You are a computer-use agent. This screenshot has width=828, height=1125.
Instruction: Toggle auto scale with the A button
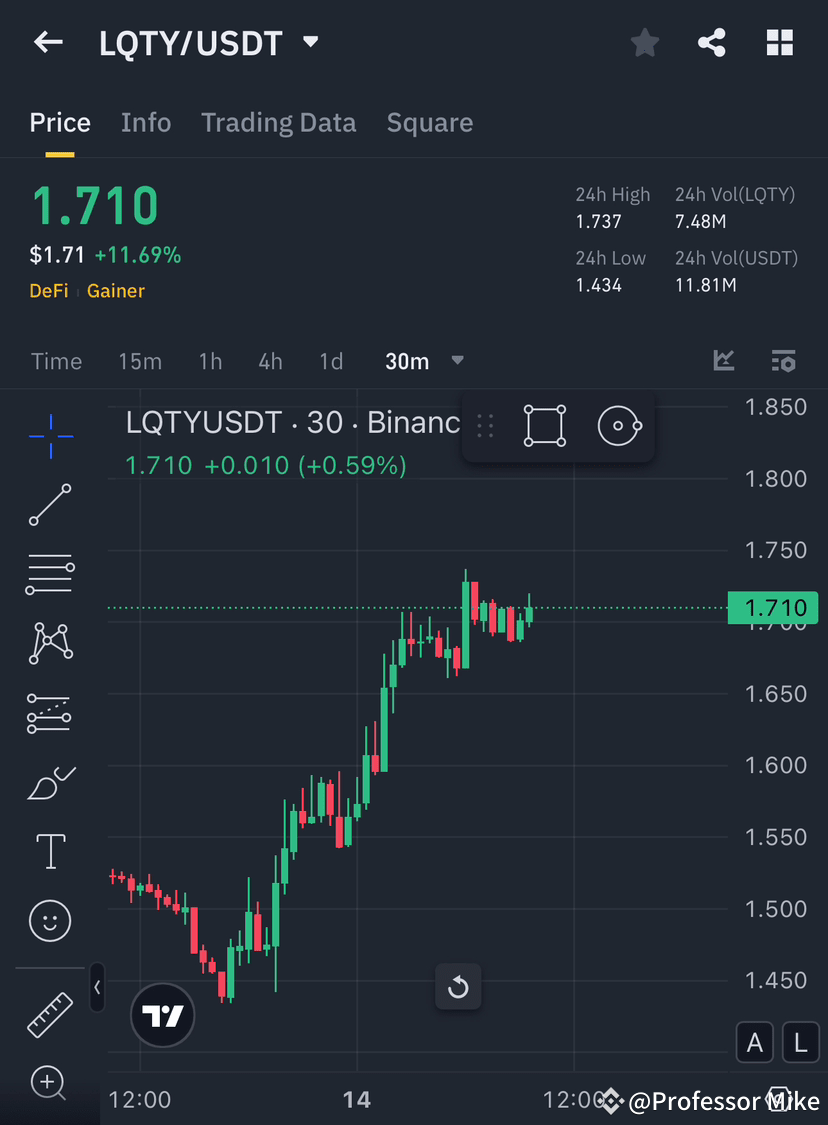pos(755,1042)
